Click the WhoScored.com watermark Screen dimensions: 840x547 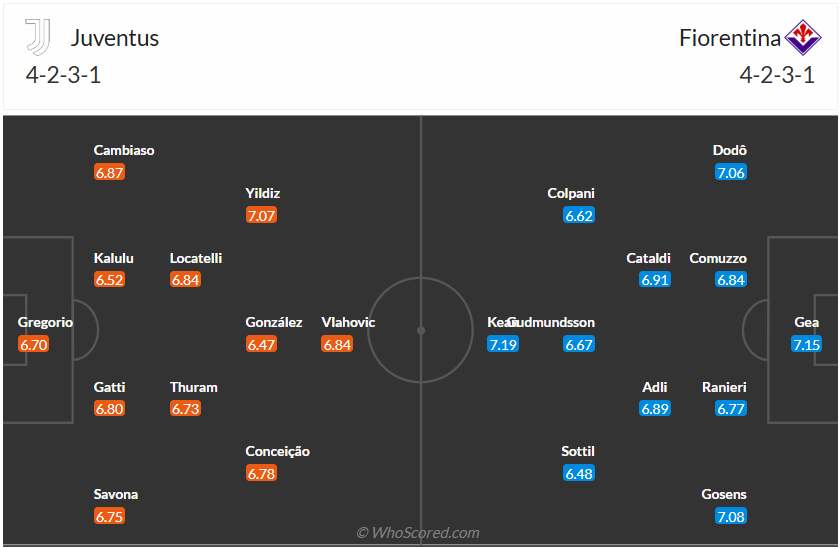[418, 533]
